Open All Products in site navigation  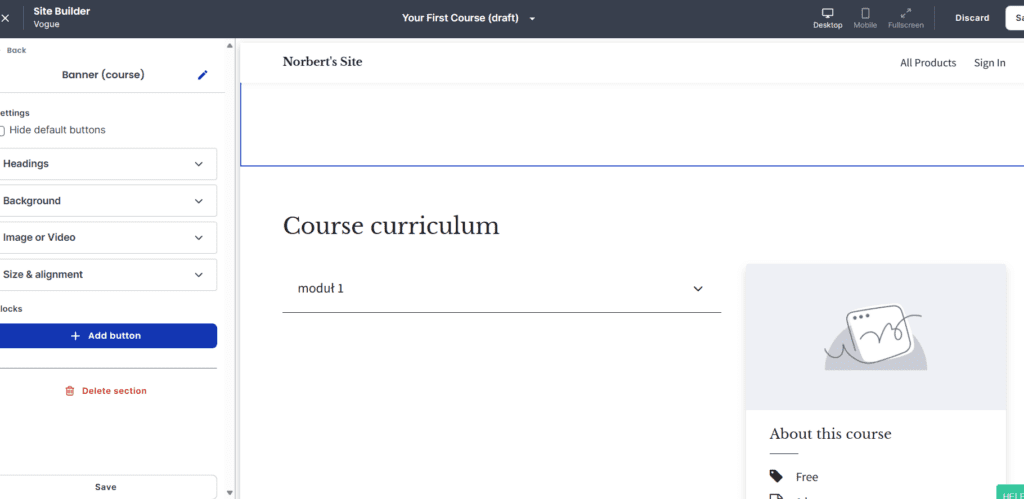pos(927,63)
